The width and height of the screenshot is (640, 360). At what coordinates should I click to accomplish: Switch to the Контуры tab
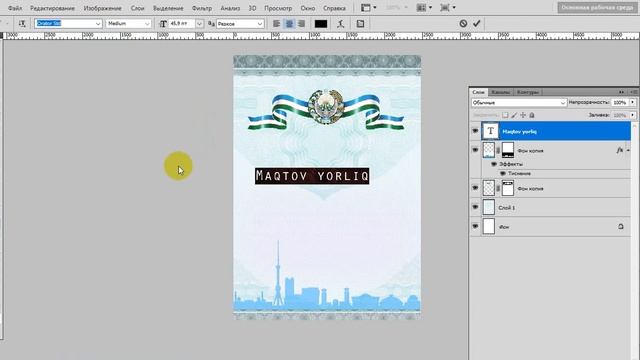(x=527, y=92)
